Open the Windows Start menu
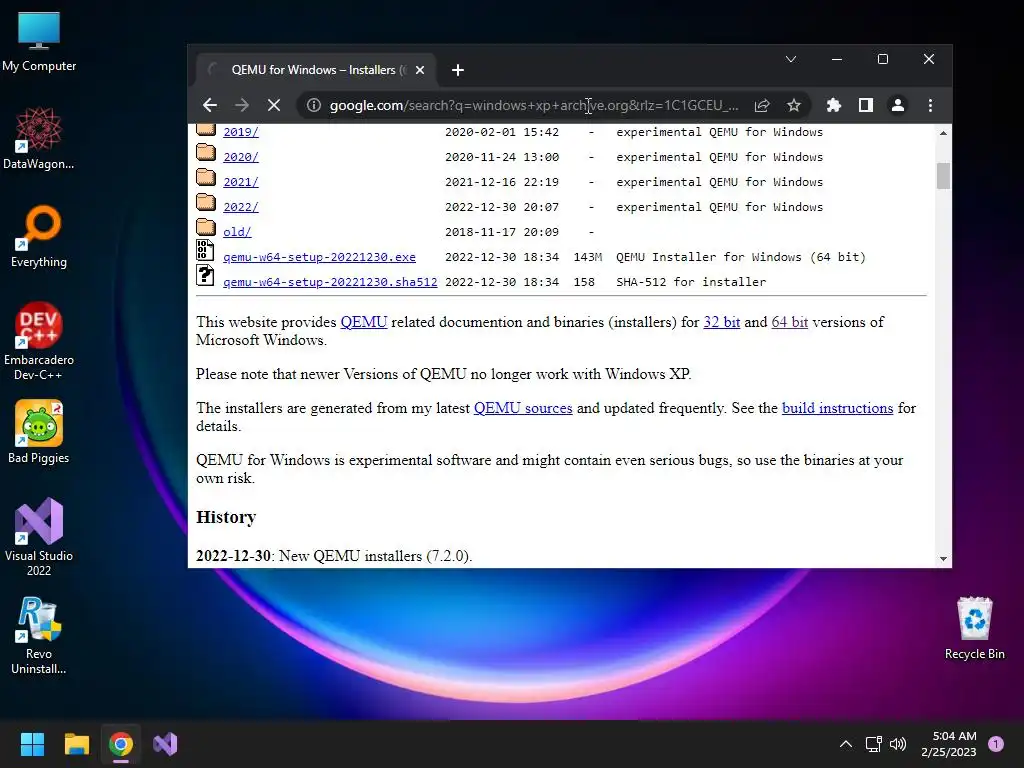The width and height of the screenshot is (1024, 768). click(32, 744)
